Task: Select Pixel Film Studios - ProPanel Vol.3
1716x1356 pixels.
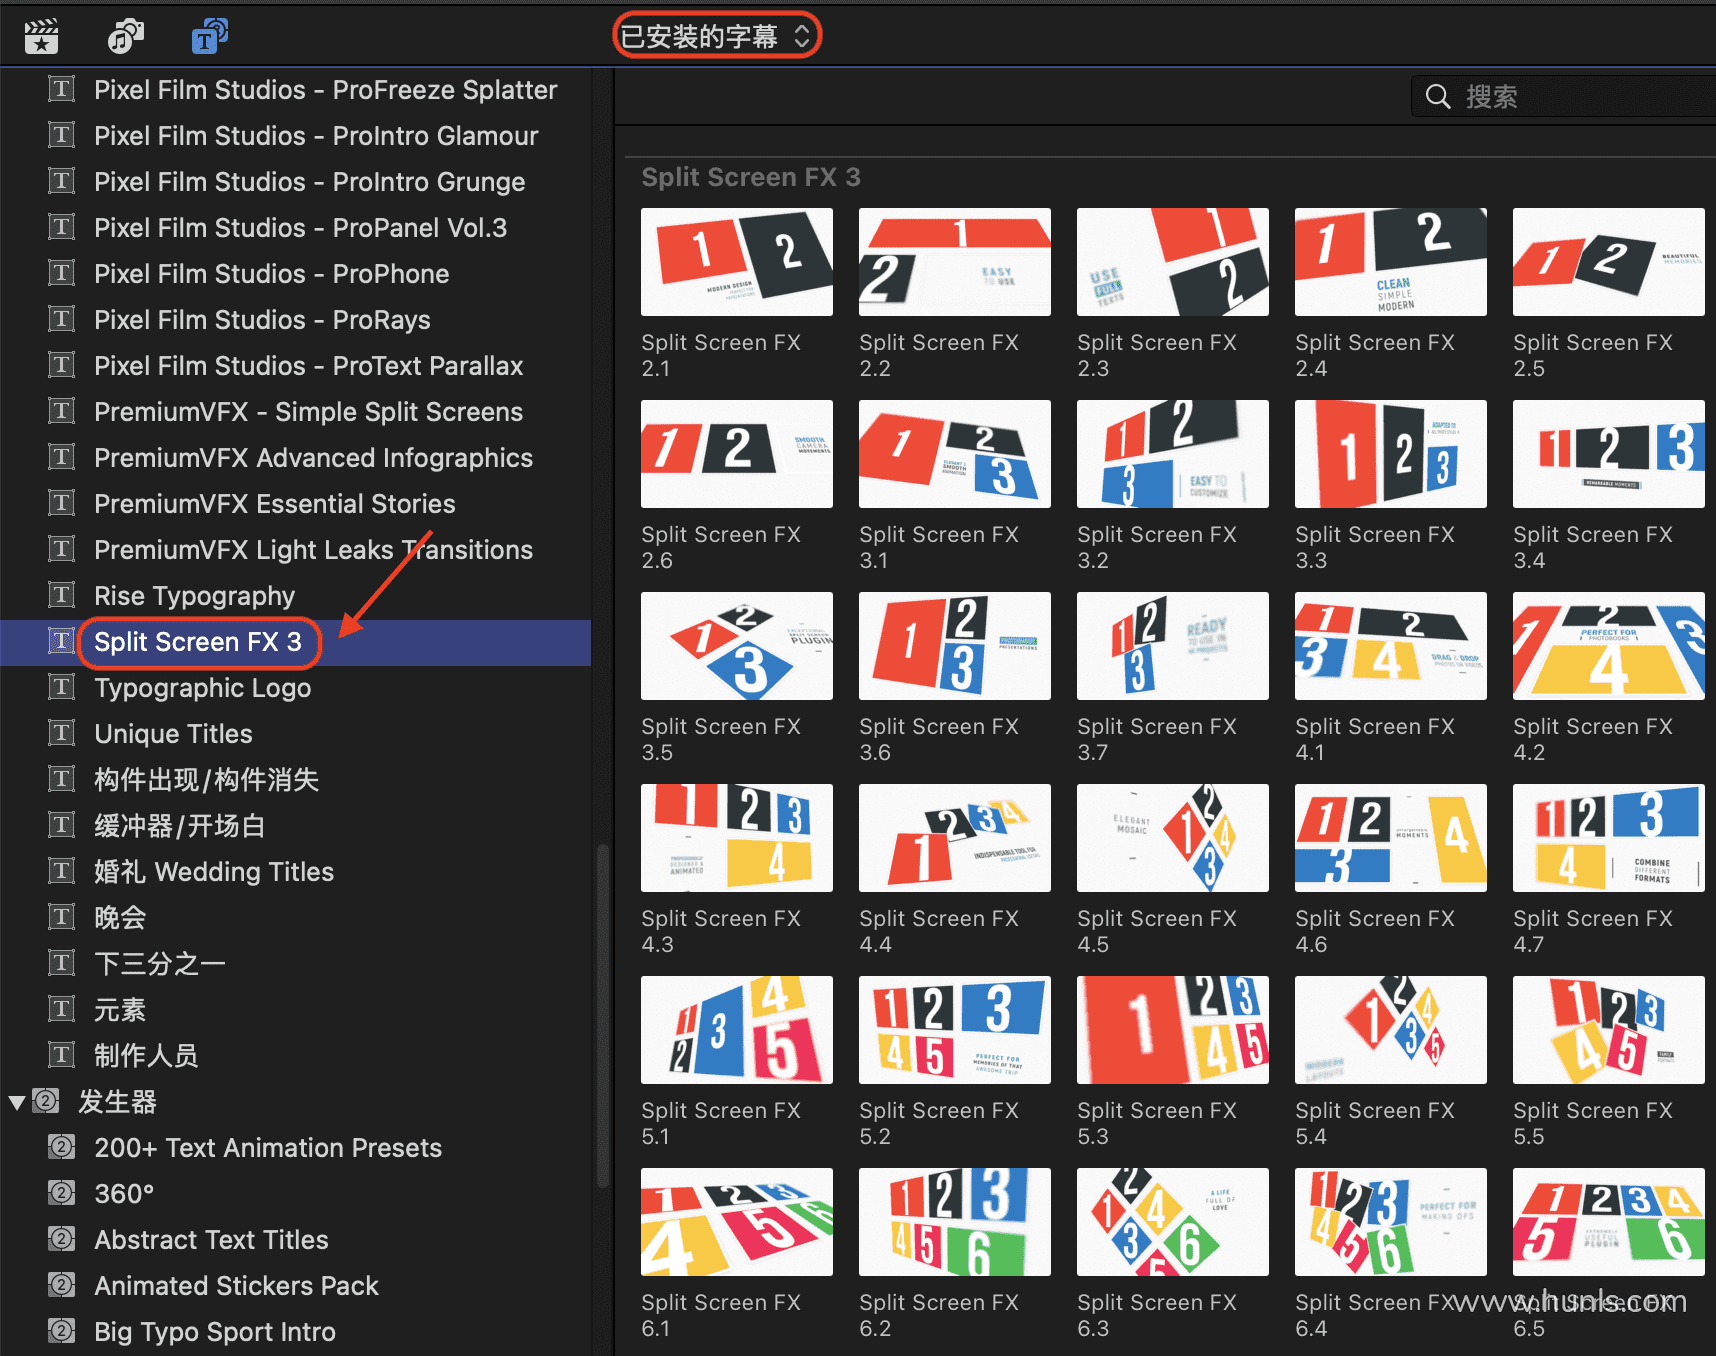Action: [x=300, y=228]
